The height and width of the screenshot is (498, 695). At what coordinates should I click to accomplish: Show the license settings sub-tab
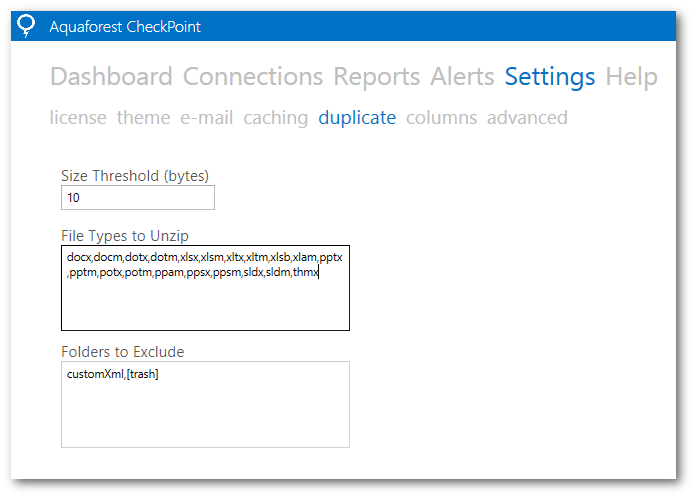pos(78,118)
